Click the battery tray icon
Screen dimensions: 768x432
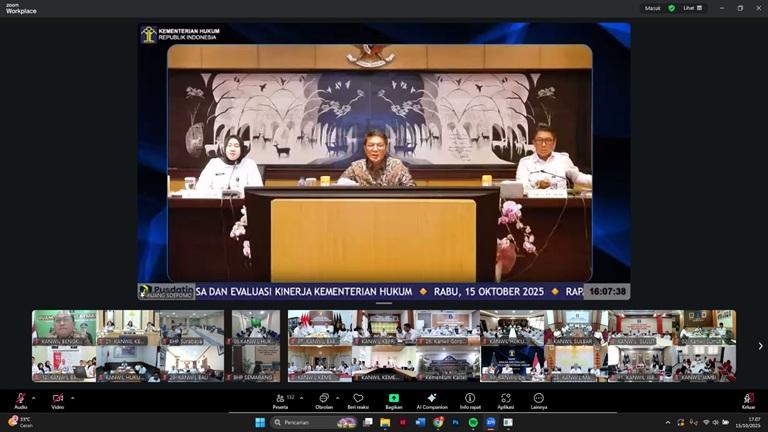pyautogui.click(x=725, y=422)
